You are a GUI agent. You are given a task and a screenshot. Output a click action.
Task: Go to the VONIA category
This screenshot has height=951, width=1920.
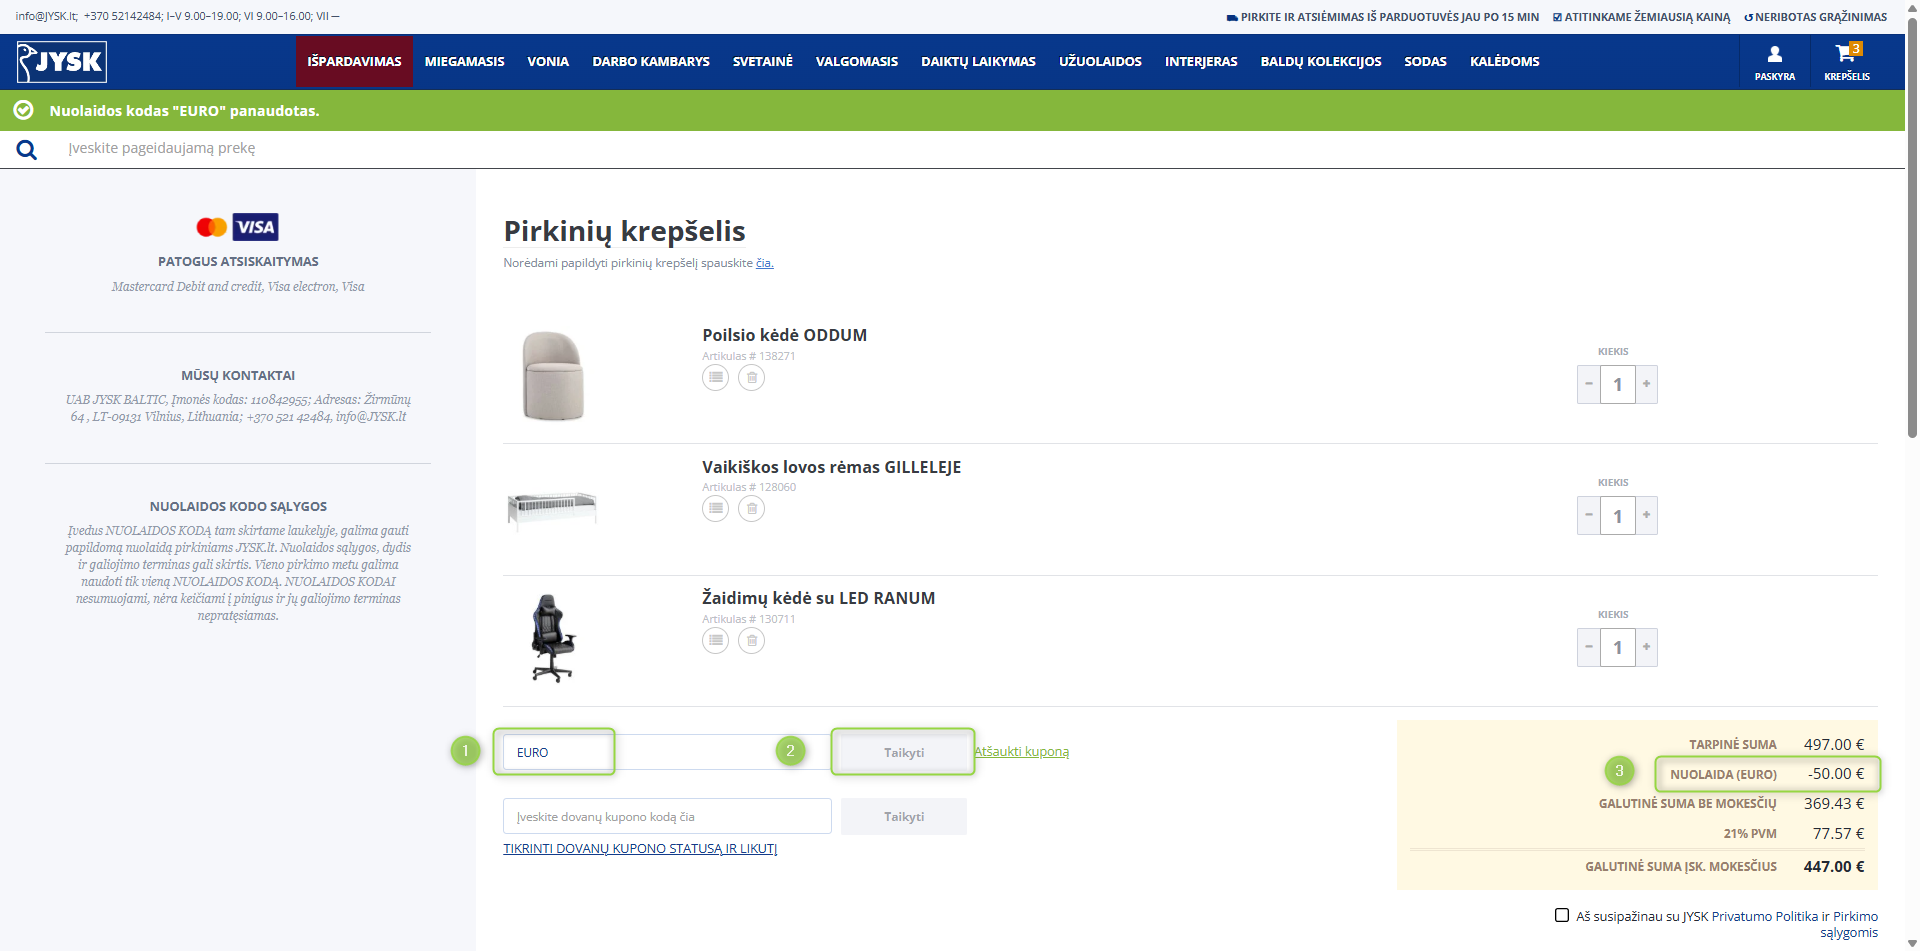click(x=548, y=62)
